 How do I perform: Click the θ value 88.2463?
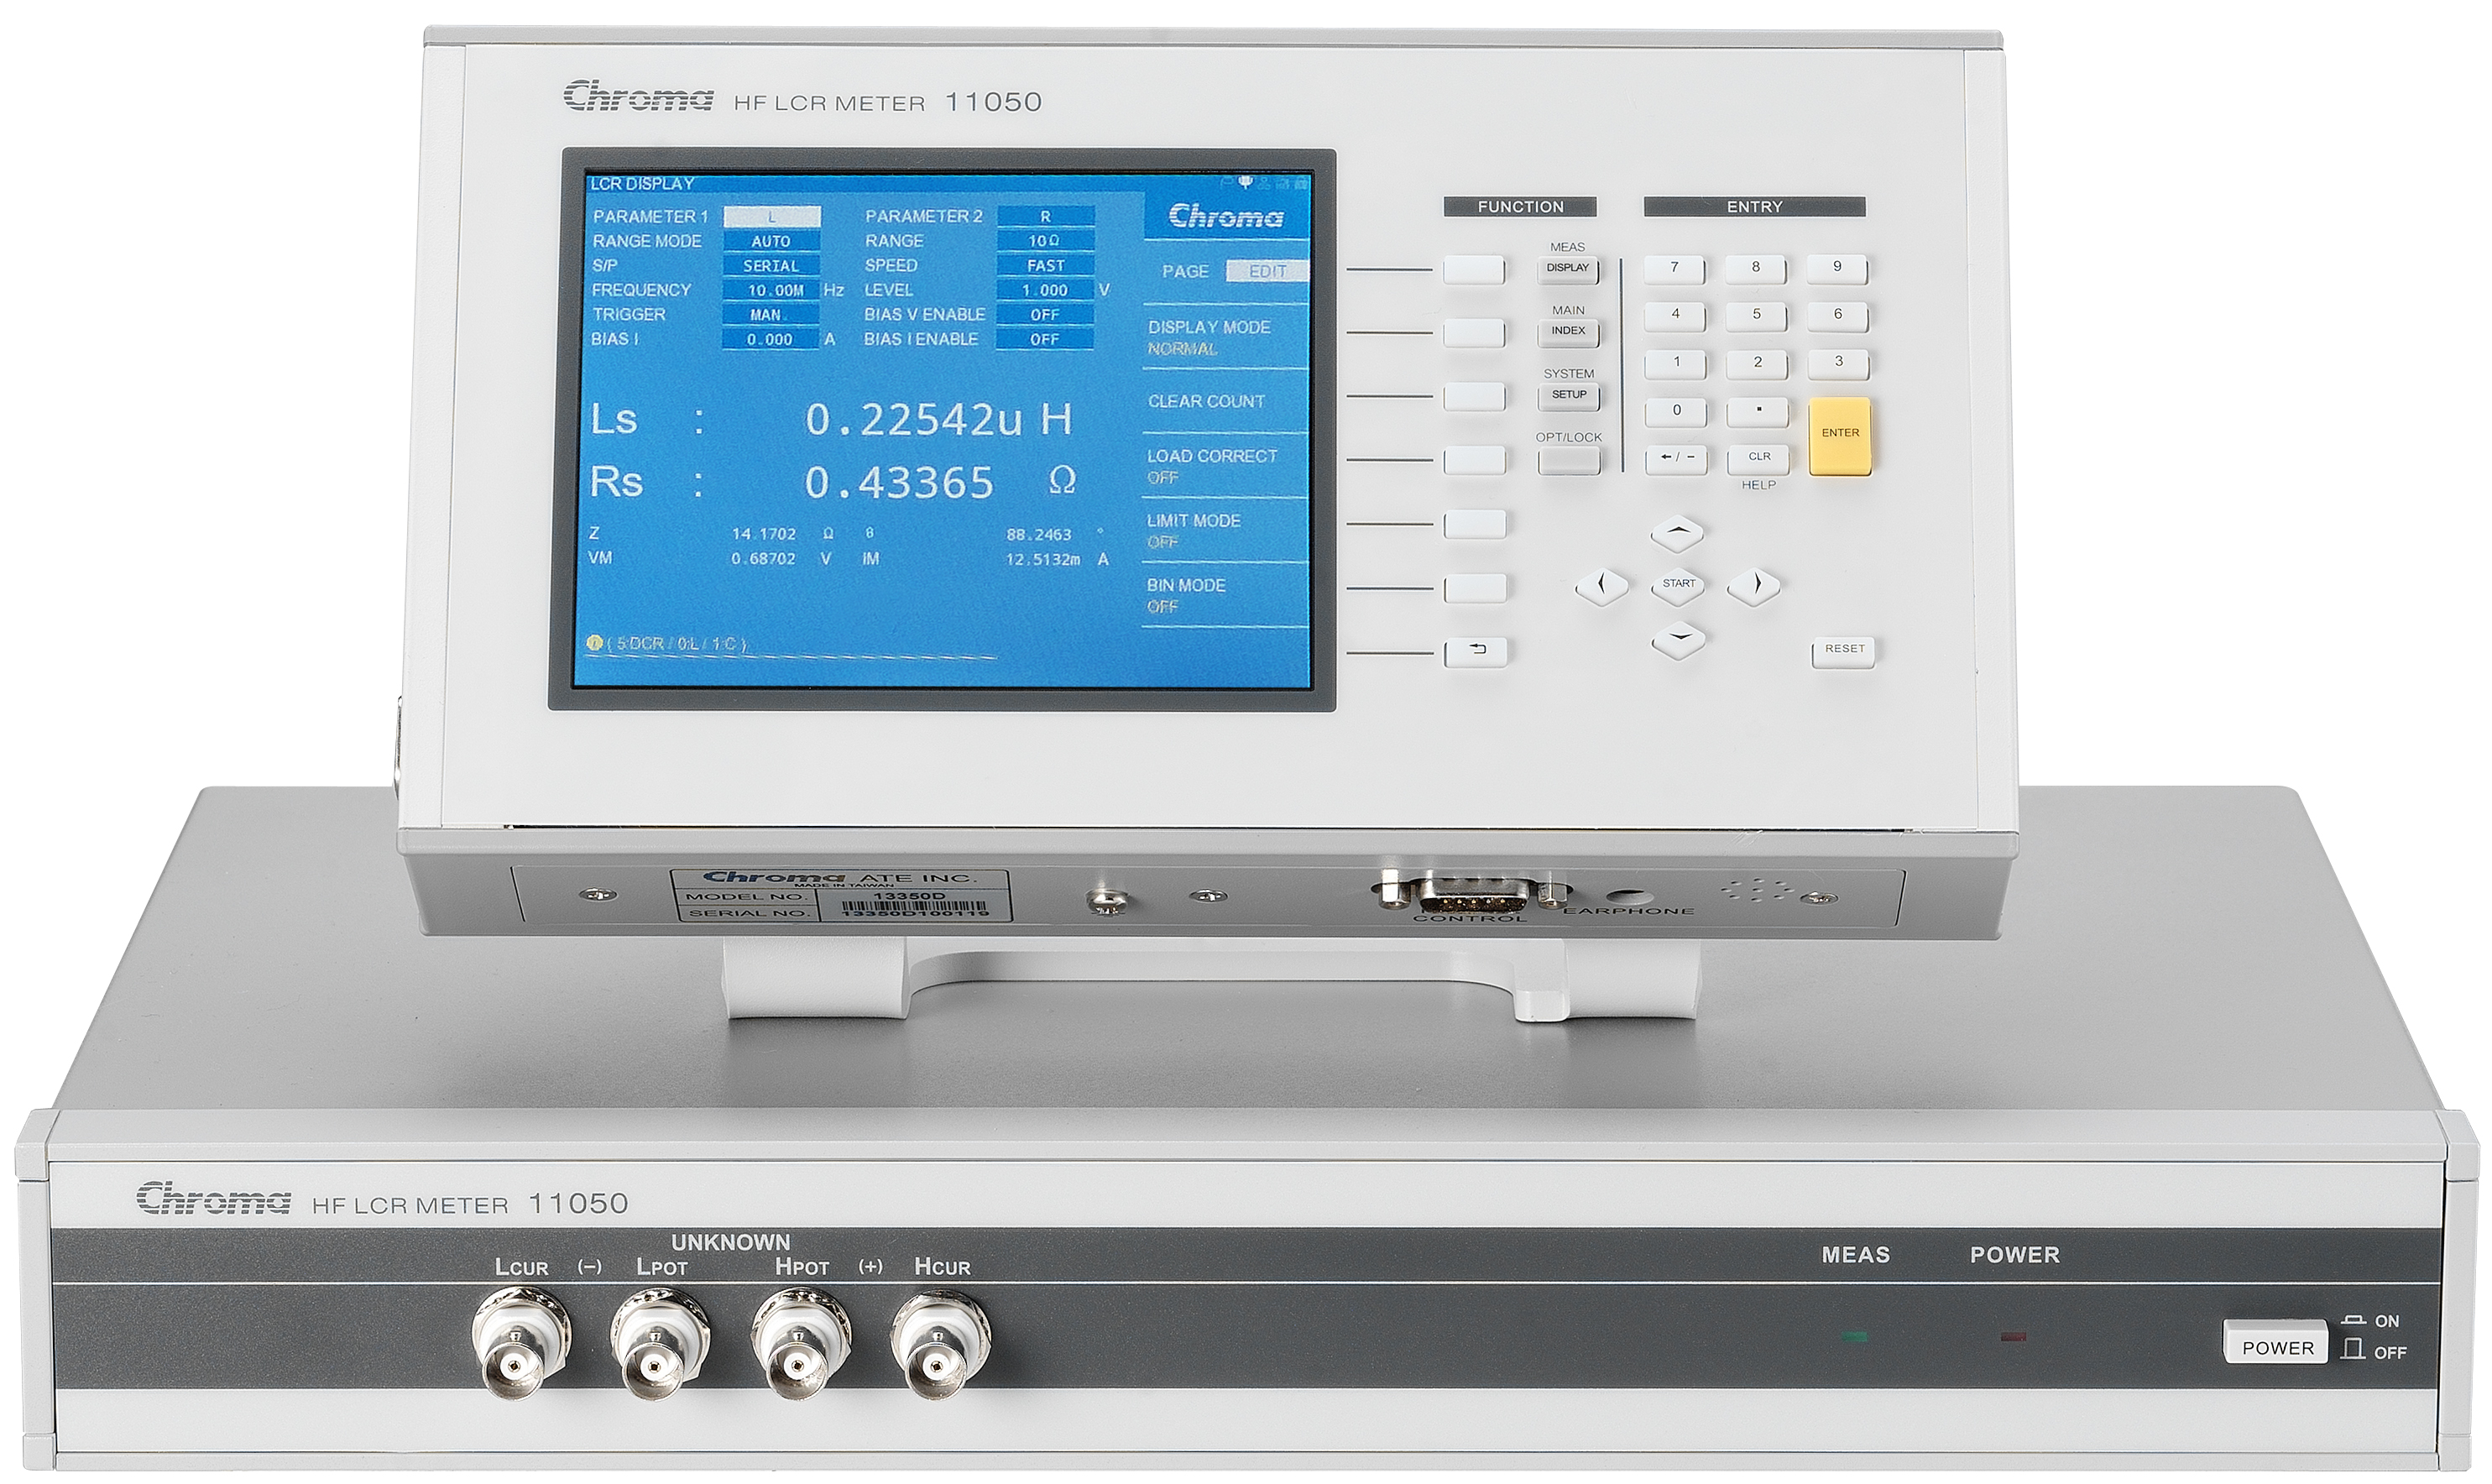1038,535
